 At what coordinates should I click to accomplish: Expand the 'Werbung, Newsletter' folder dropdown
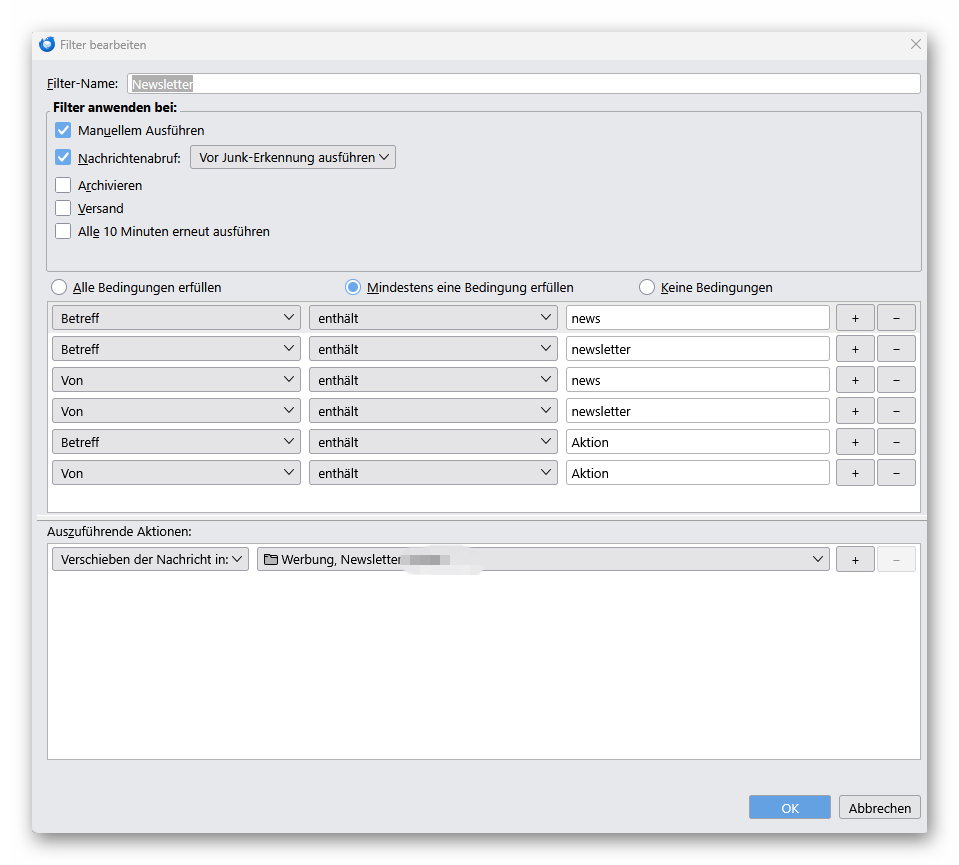(543, 560)
